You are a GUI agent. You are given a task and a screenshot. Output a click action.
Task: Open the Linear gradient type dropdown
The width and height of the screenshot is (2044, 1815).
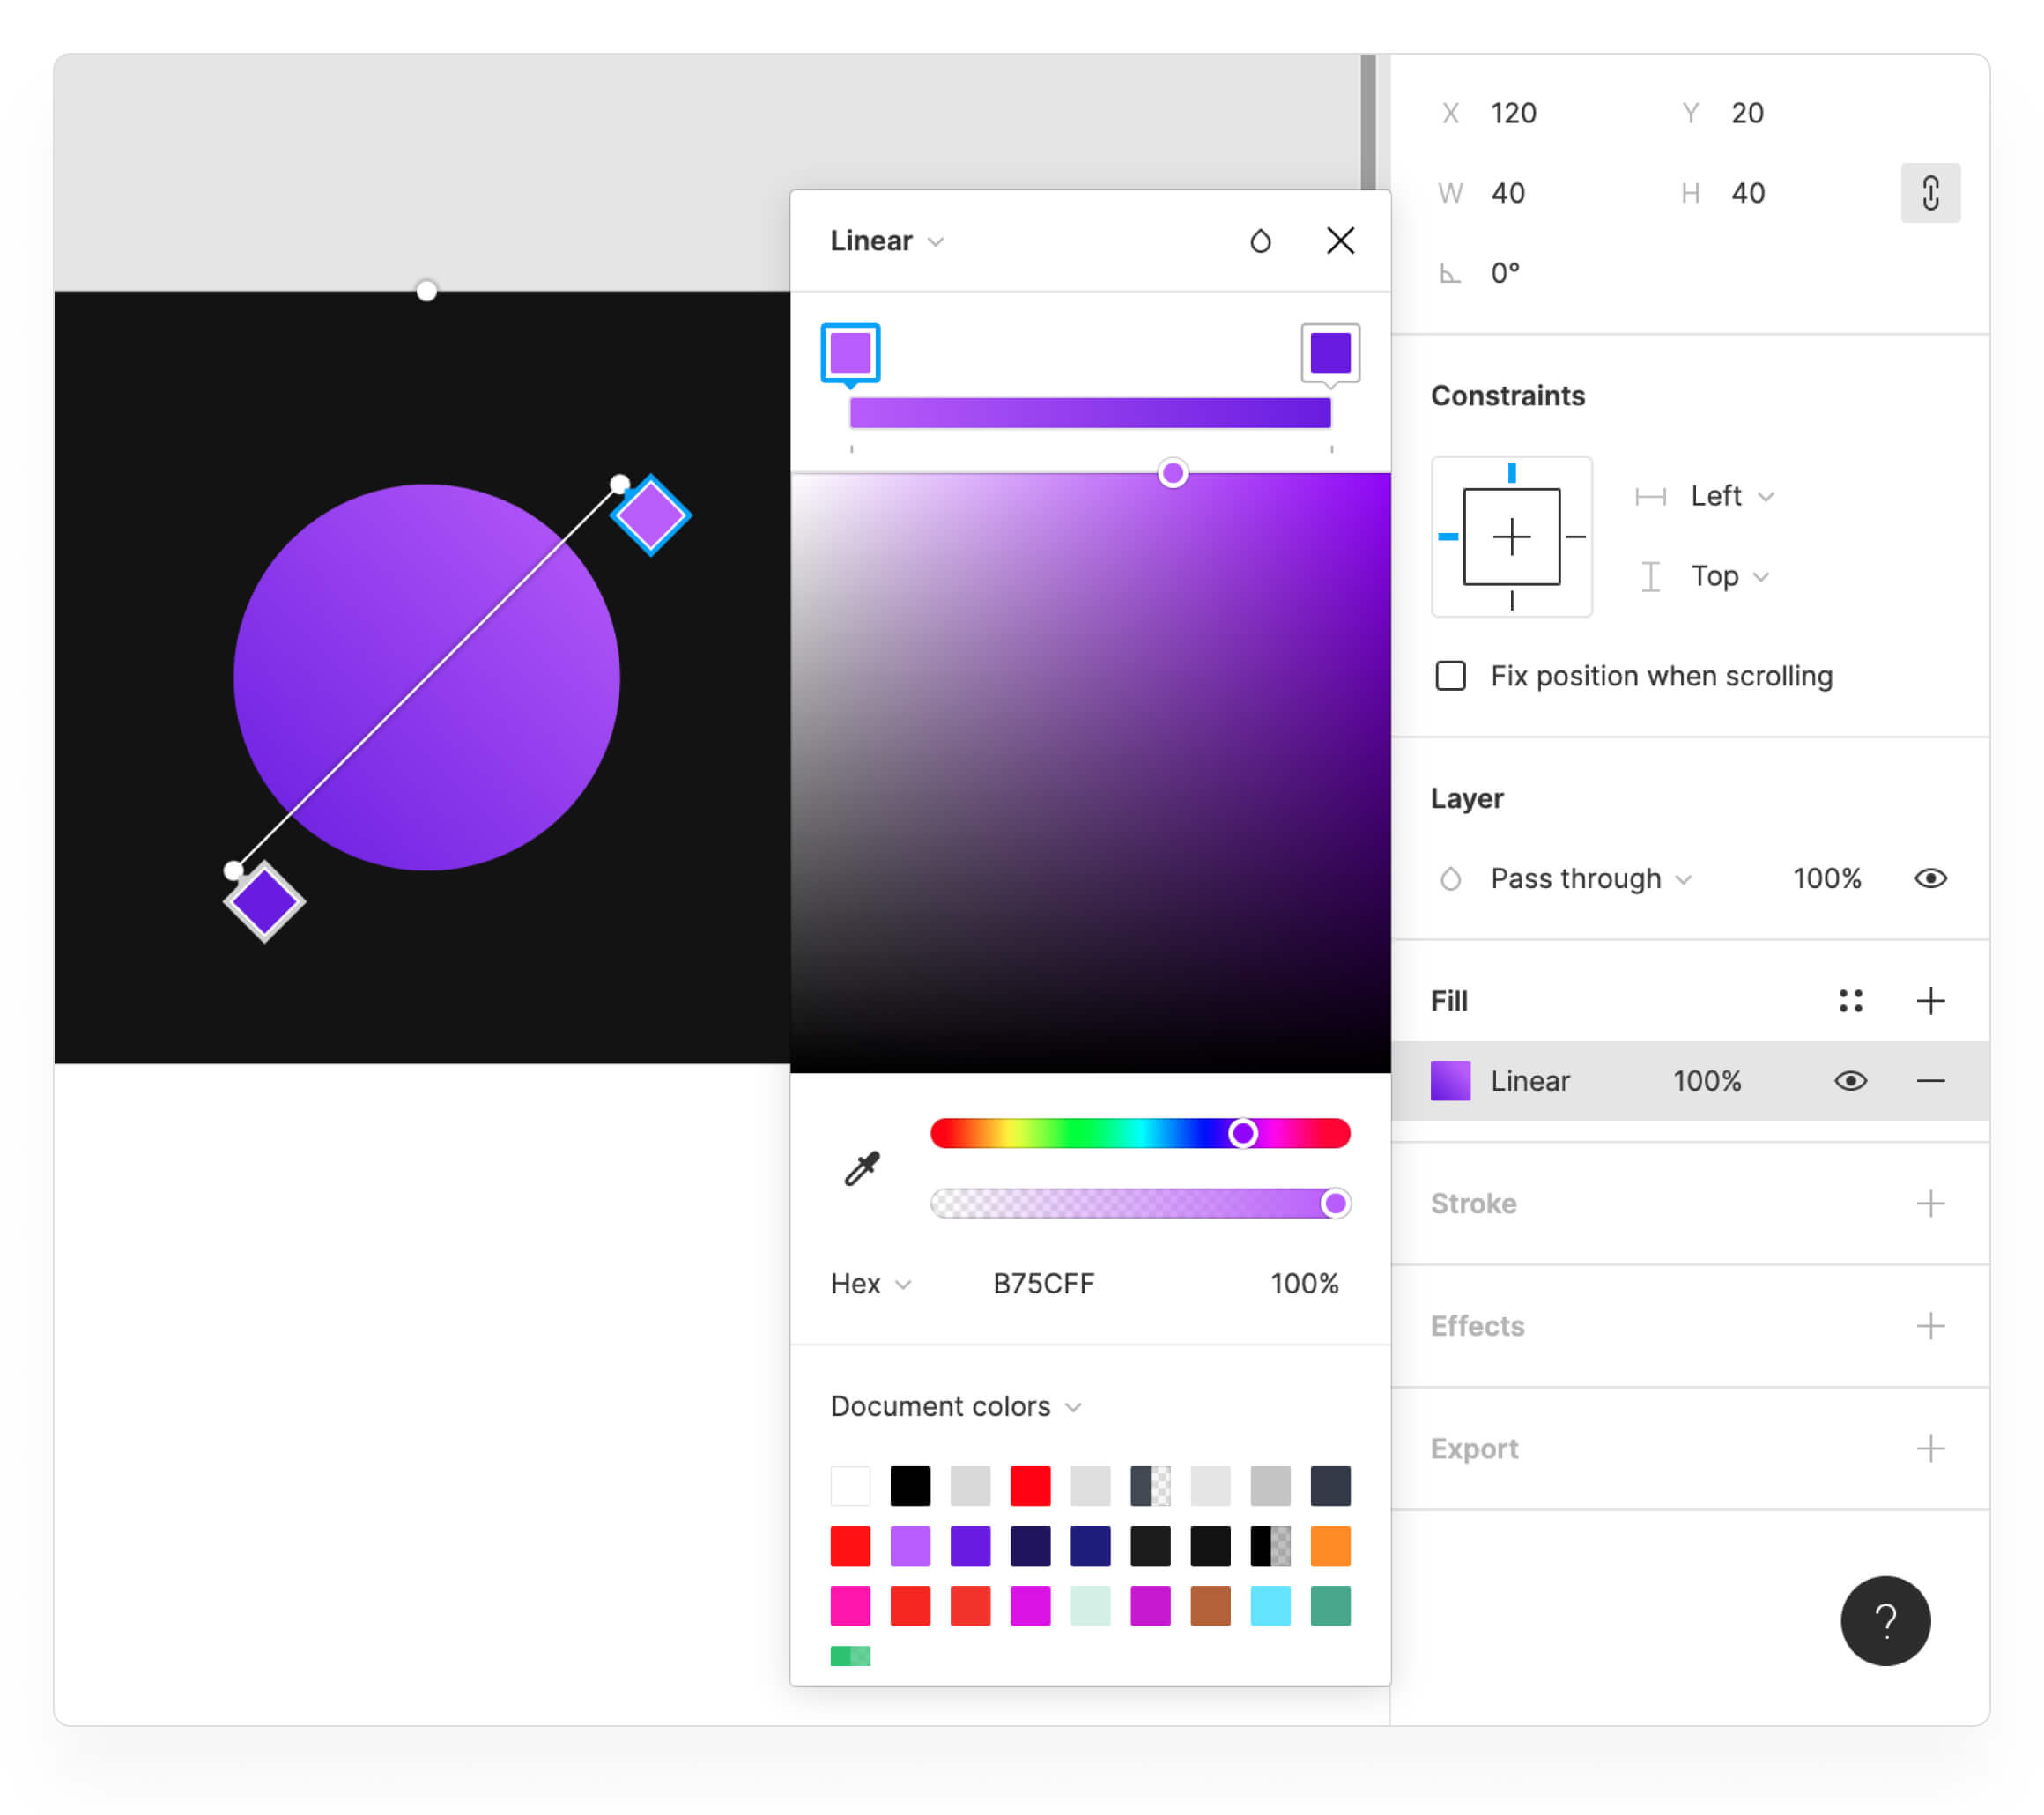coord(886,241)
